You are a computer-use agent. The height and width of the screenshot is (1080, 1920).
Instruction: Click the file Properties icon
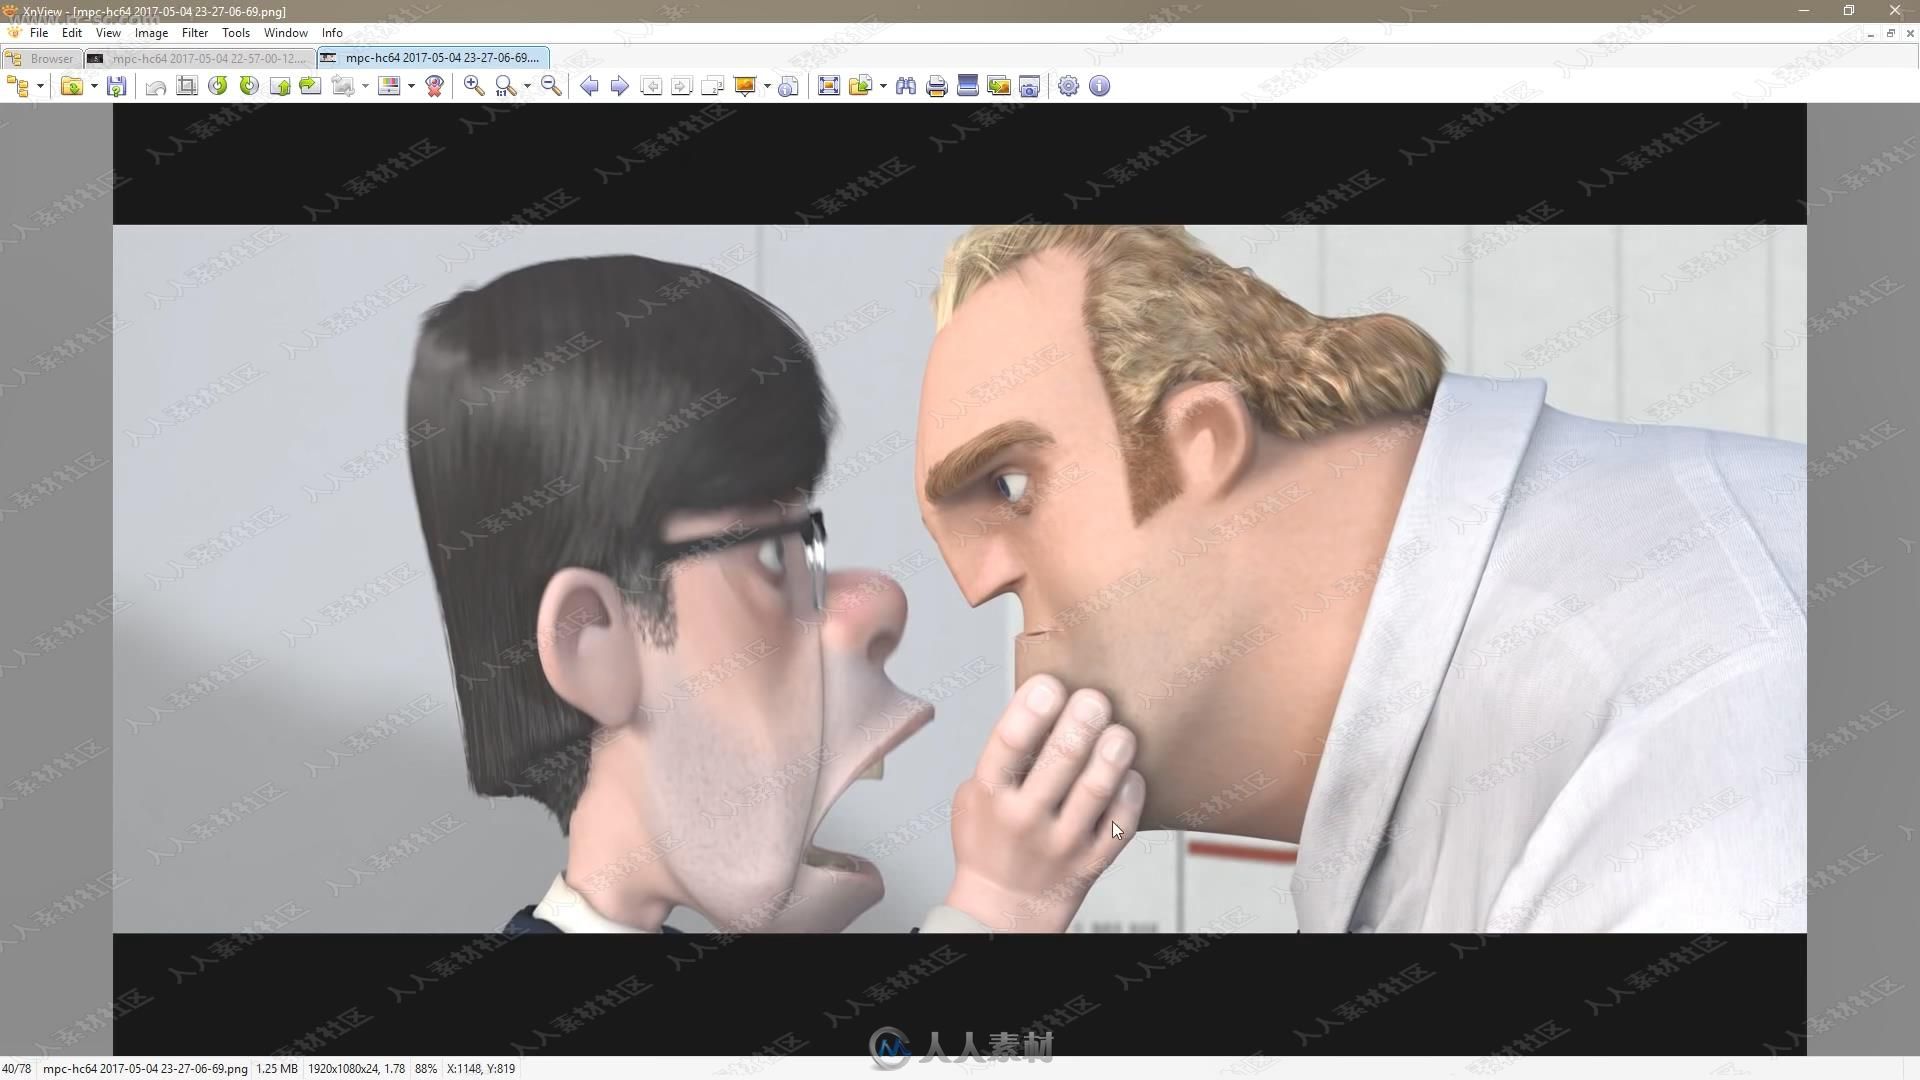[789, 86]
